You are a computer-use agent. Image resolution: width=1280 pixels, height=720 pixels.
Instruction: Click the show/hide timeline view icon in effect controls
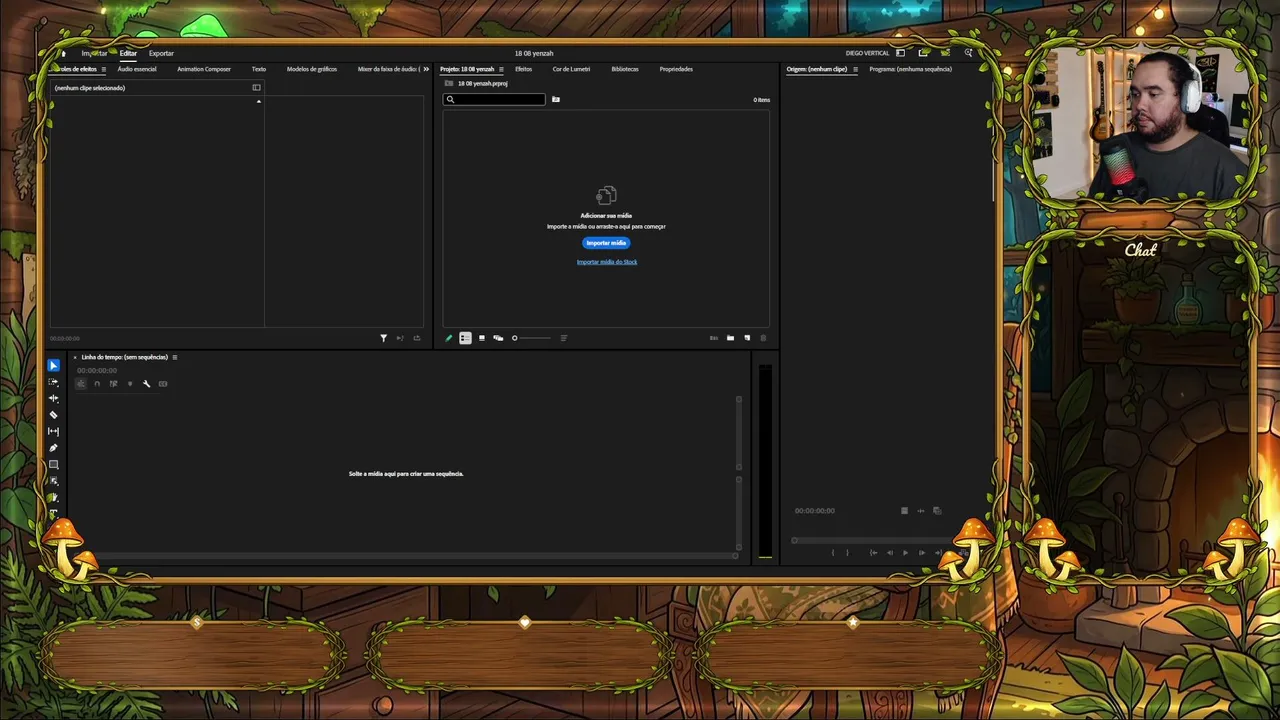[257, 88]
